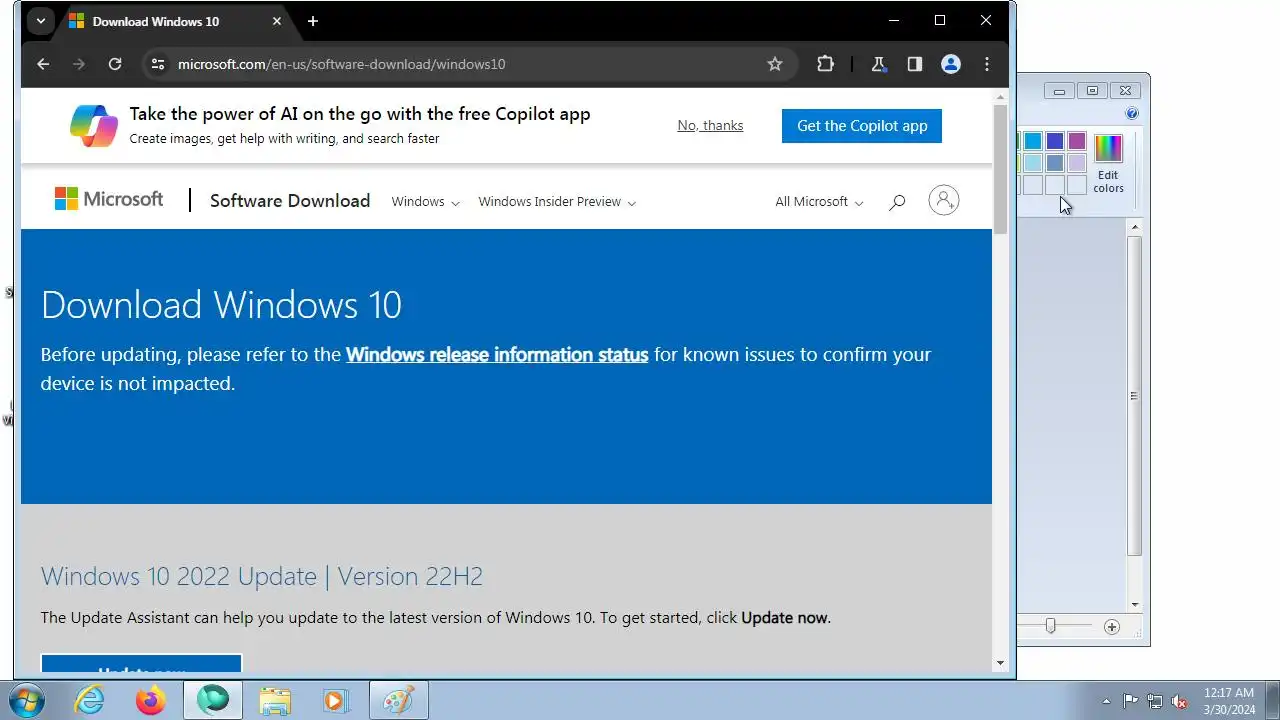
Task: Close the Download Windows 10 tab
Action: [277, 21]
